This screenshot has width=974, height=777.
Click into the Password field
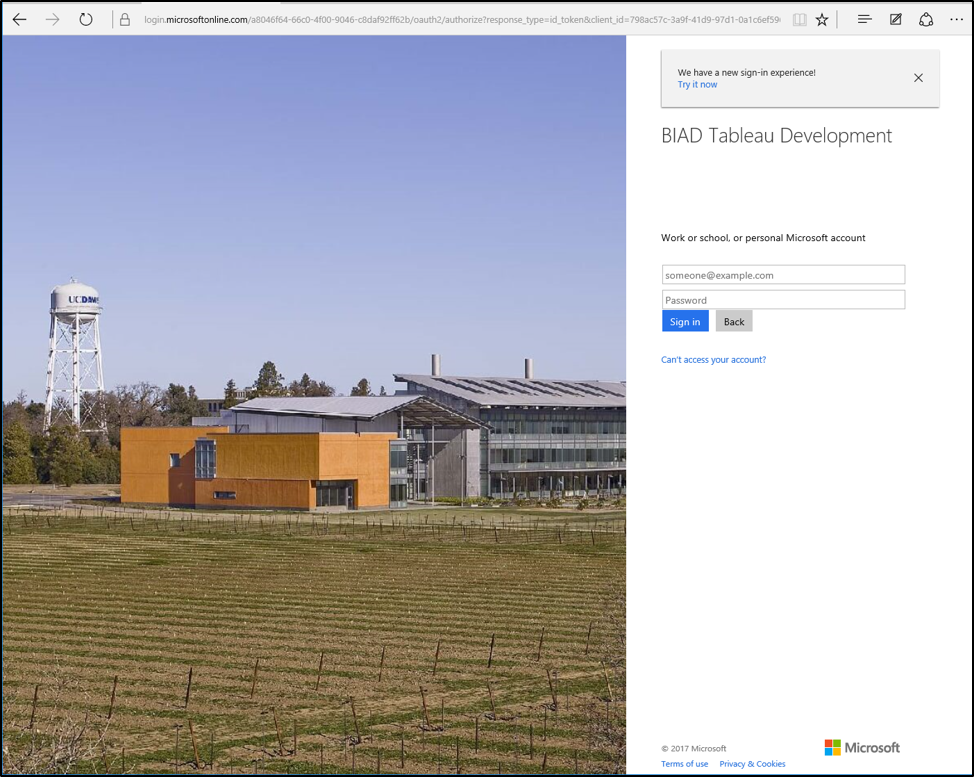click(x=783, y=300)
